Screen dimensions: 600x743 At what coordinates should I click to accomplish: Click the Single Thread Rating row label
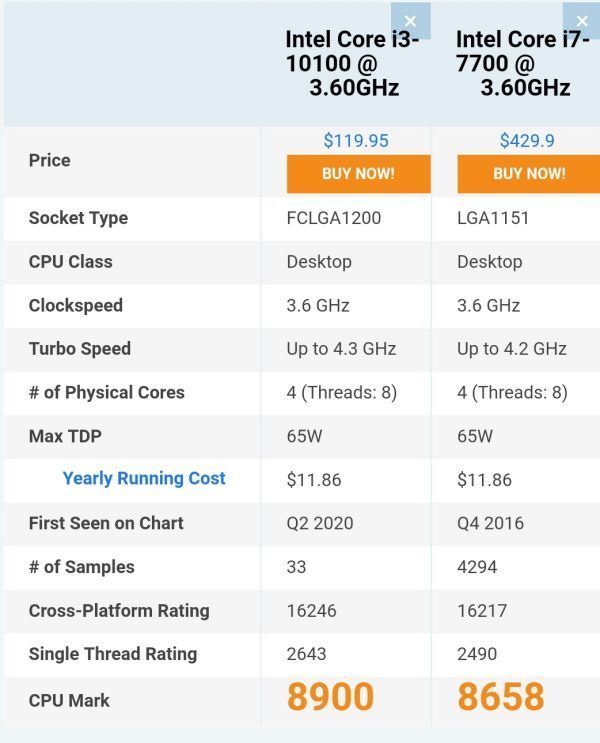[113, 654]
